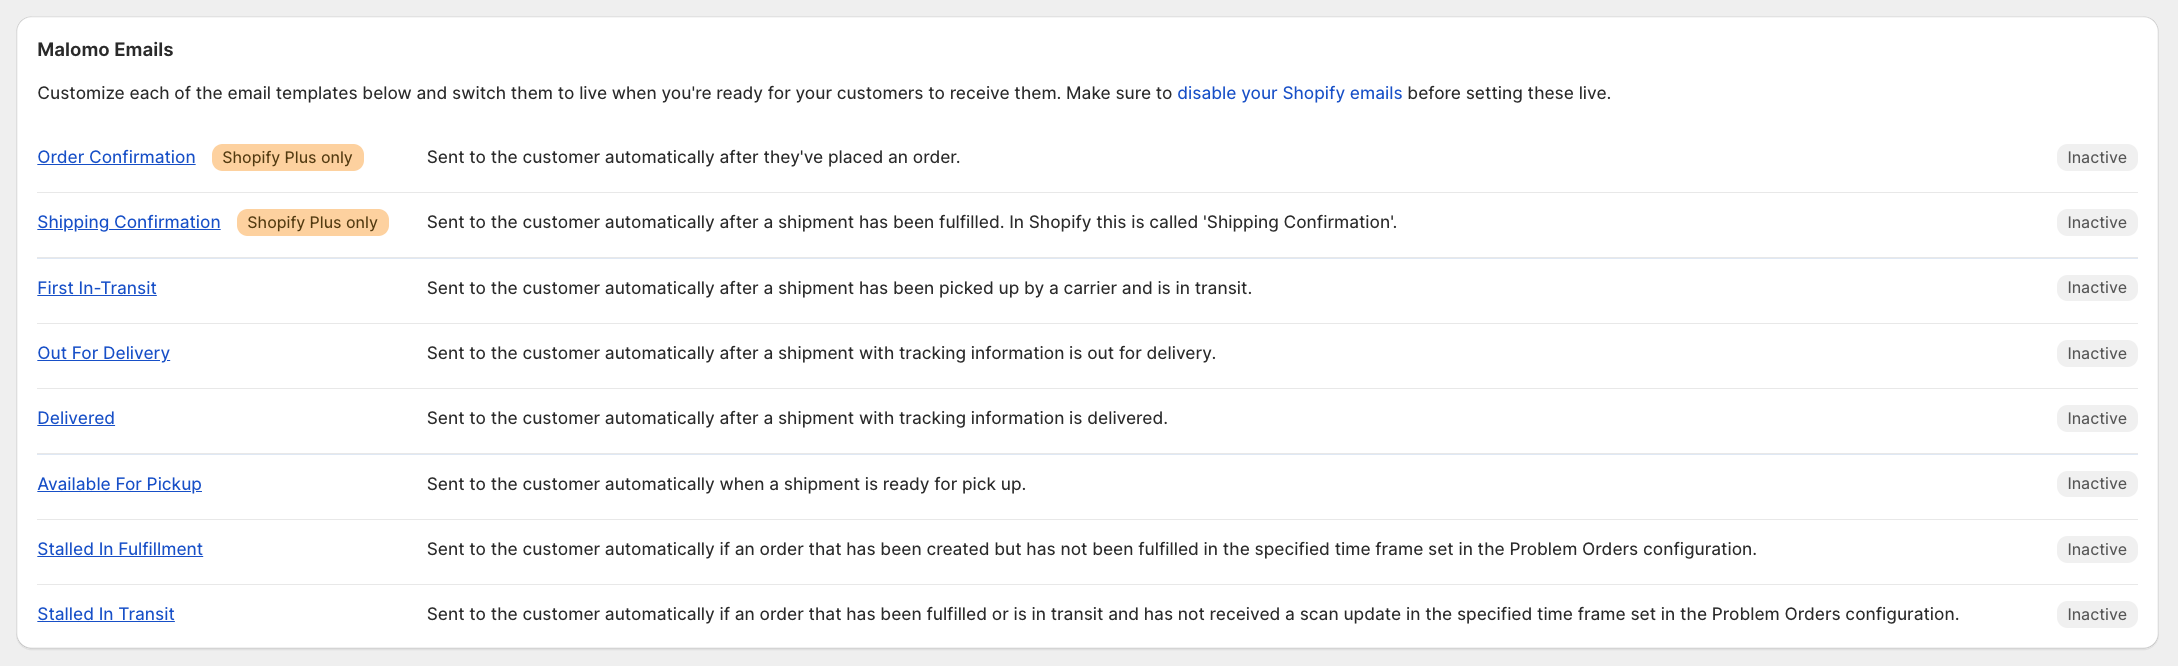Open the Out For Delivery template
This screenshot has height=666, width=2178.
click(103, 353)
